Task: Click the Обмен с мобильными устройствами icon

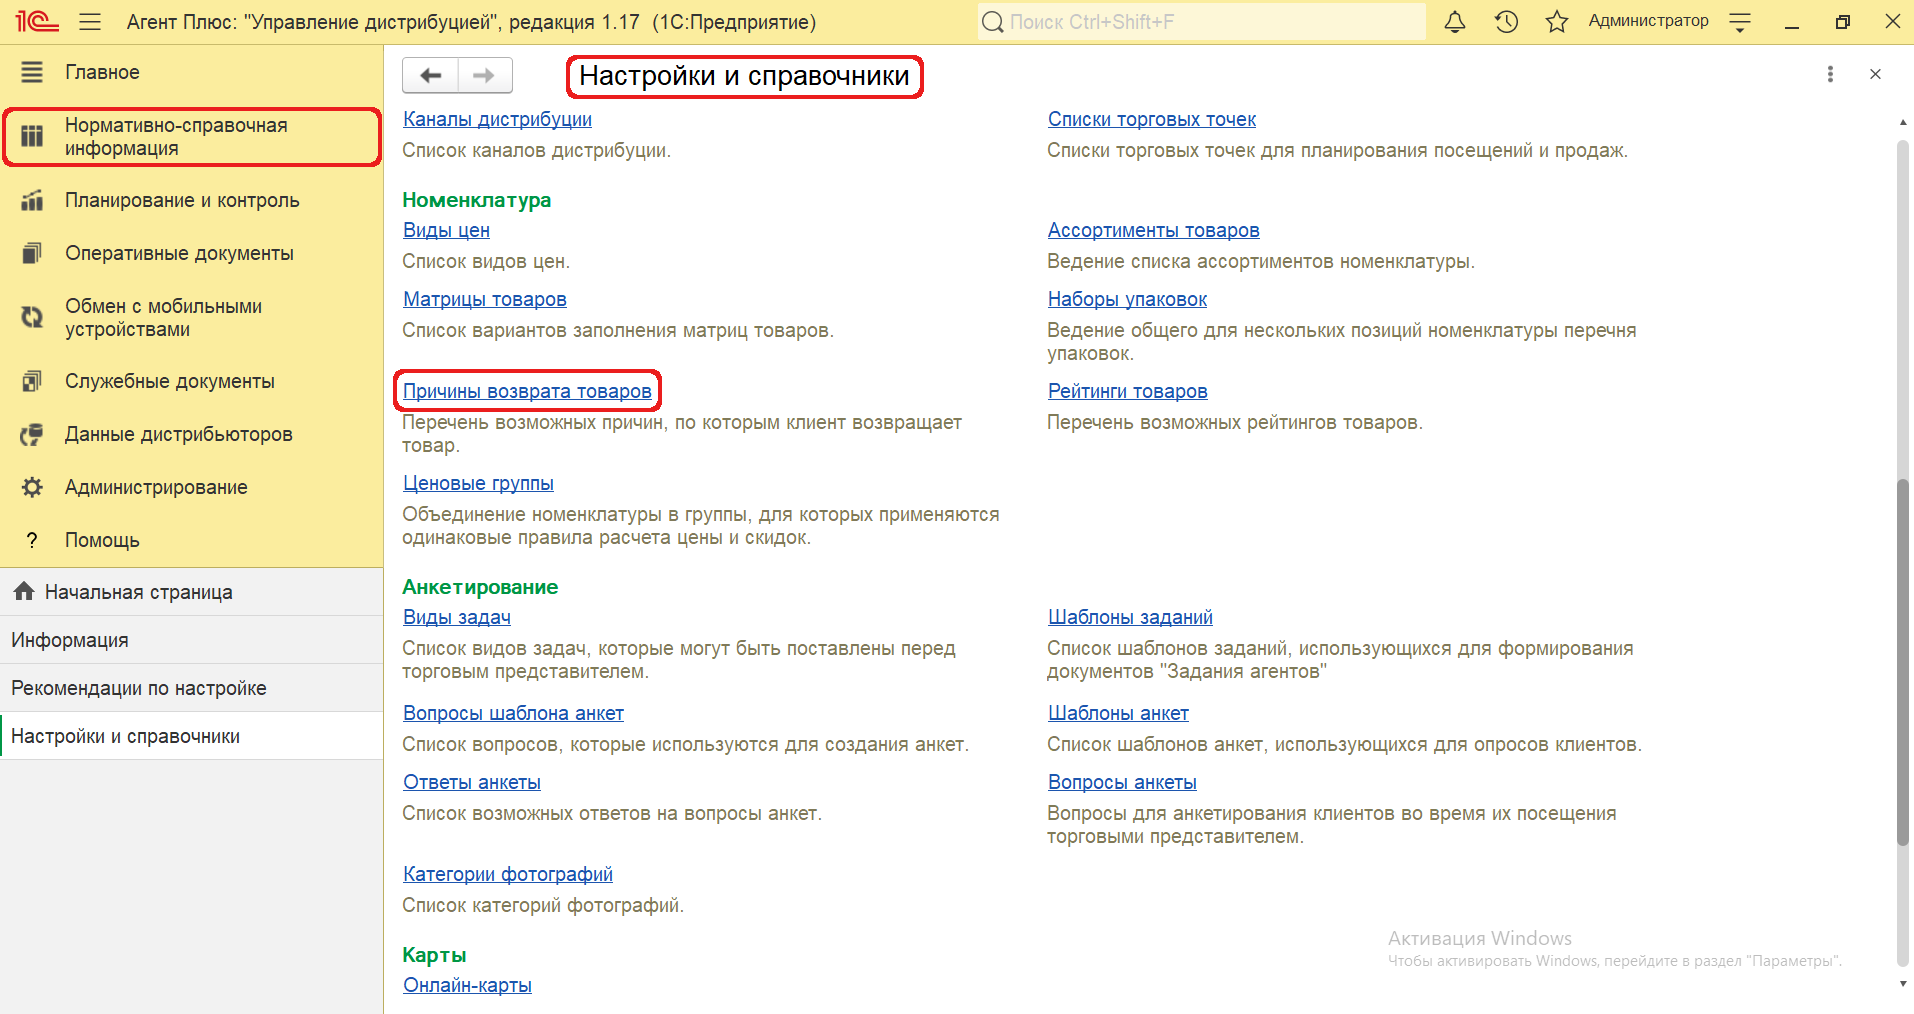Action: 32,317
